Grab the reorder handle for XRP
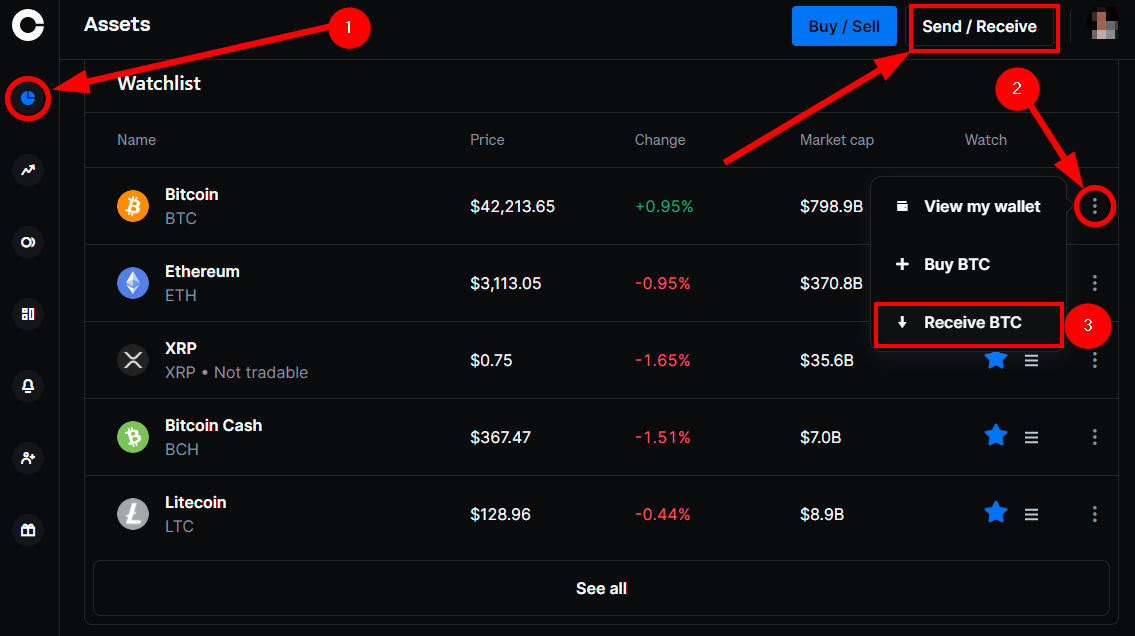 click(1031, 360)
